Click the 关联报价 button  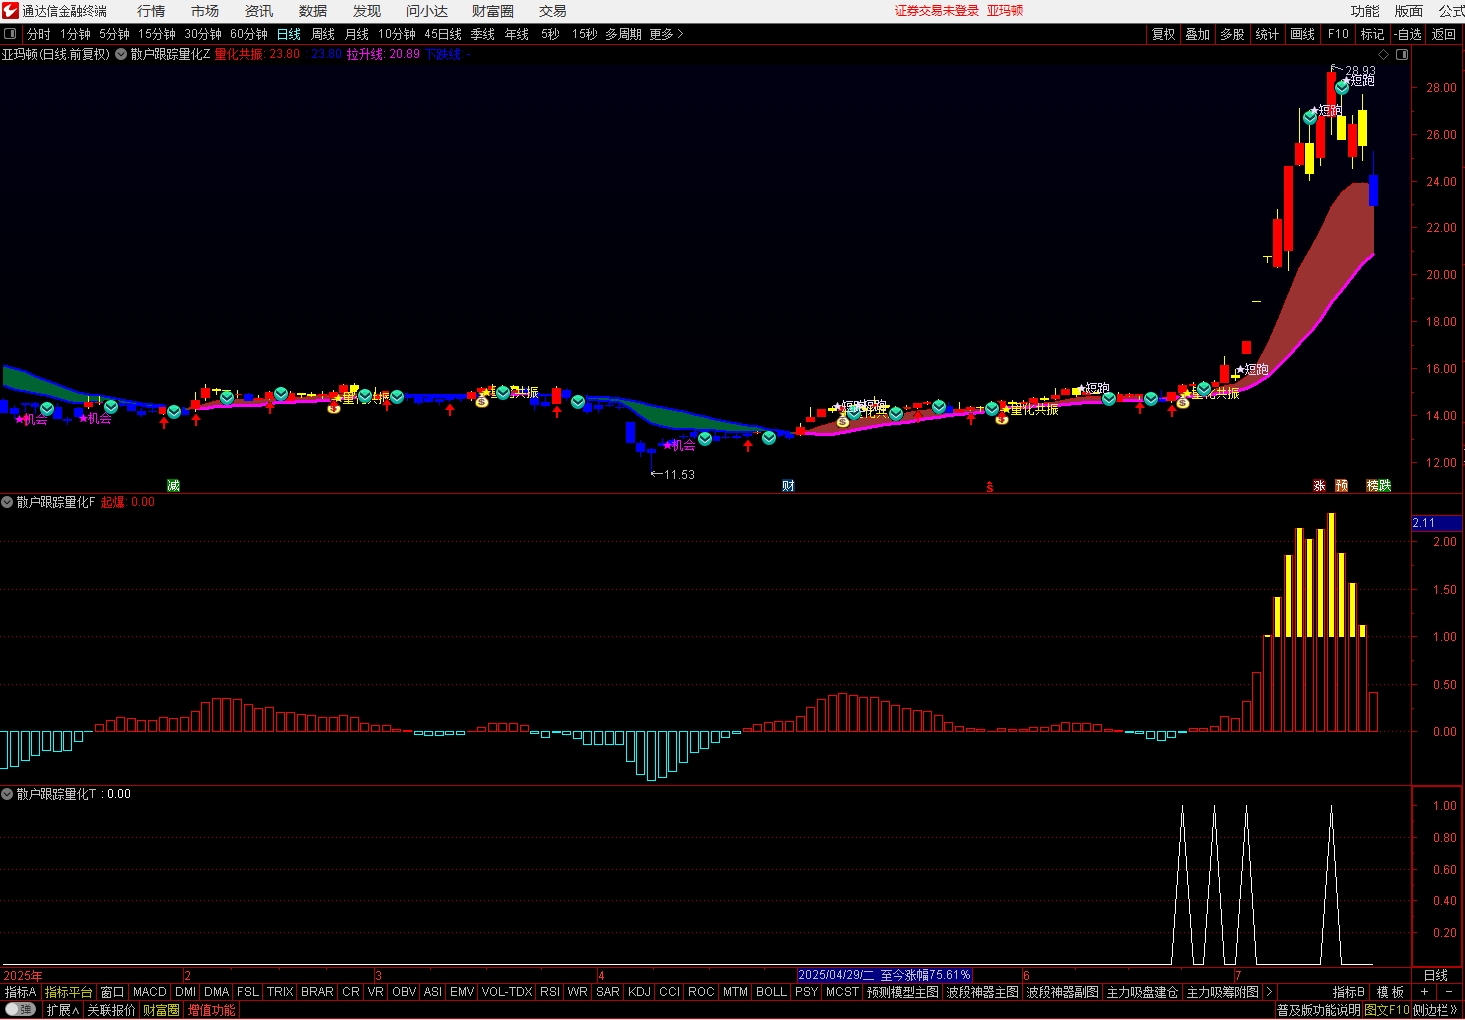pos(111,1010)
